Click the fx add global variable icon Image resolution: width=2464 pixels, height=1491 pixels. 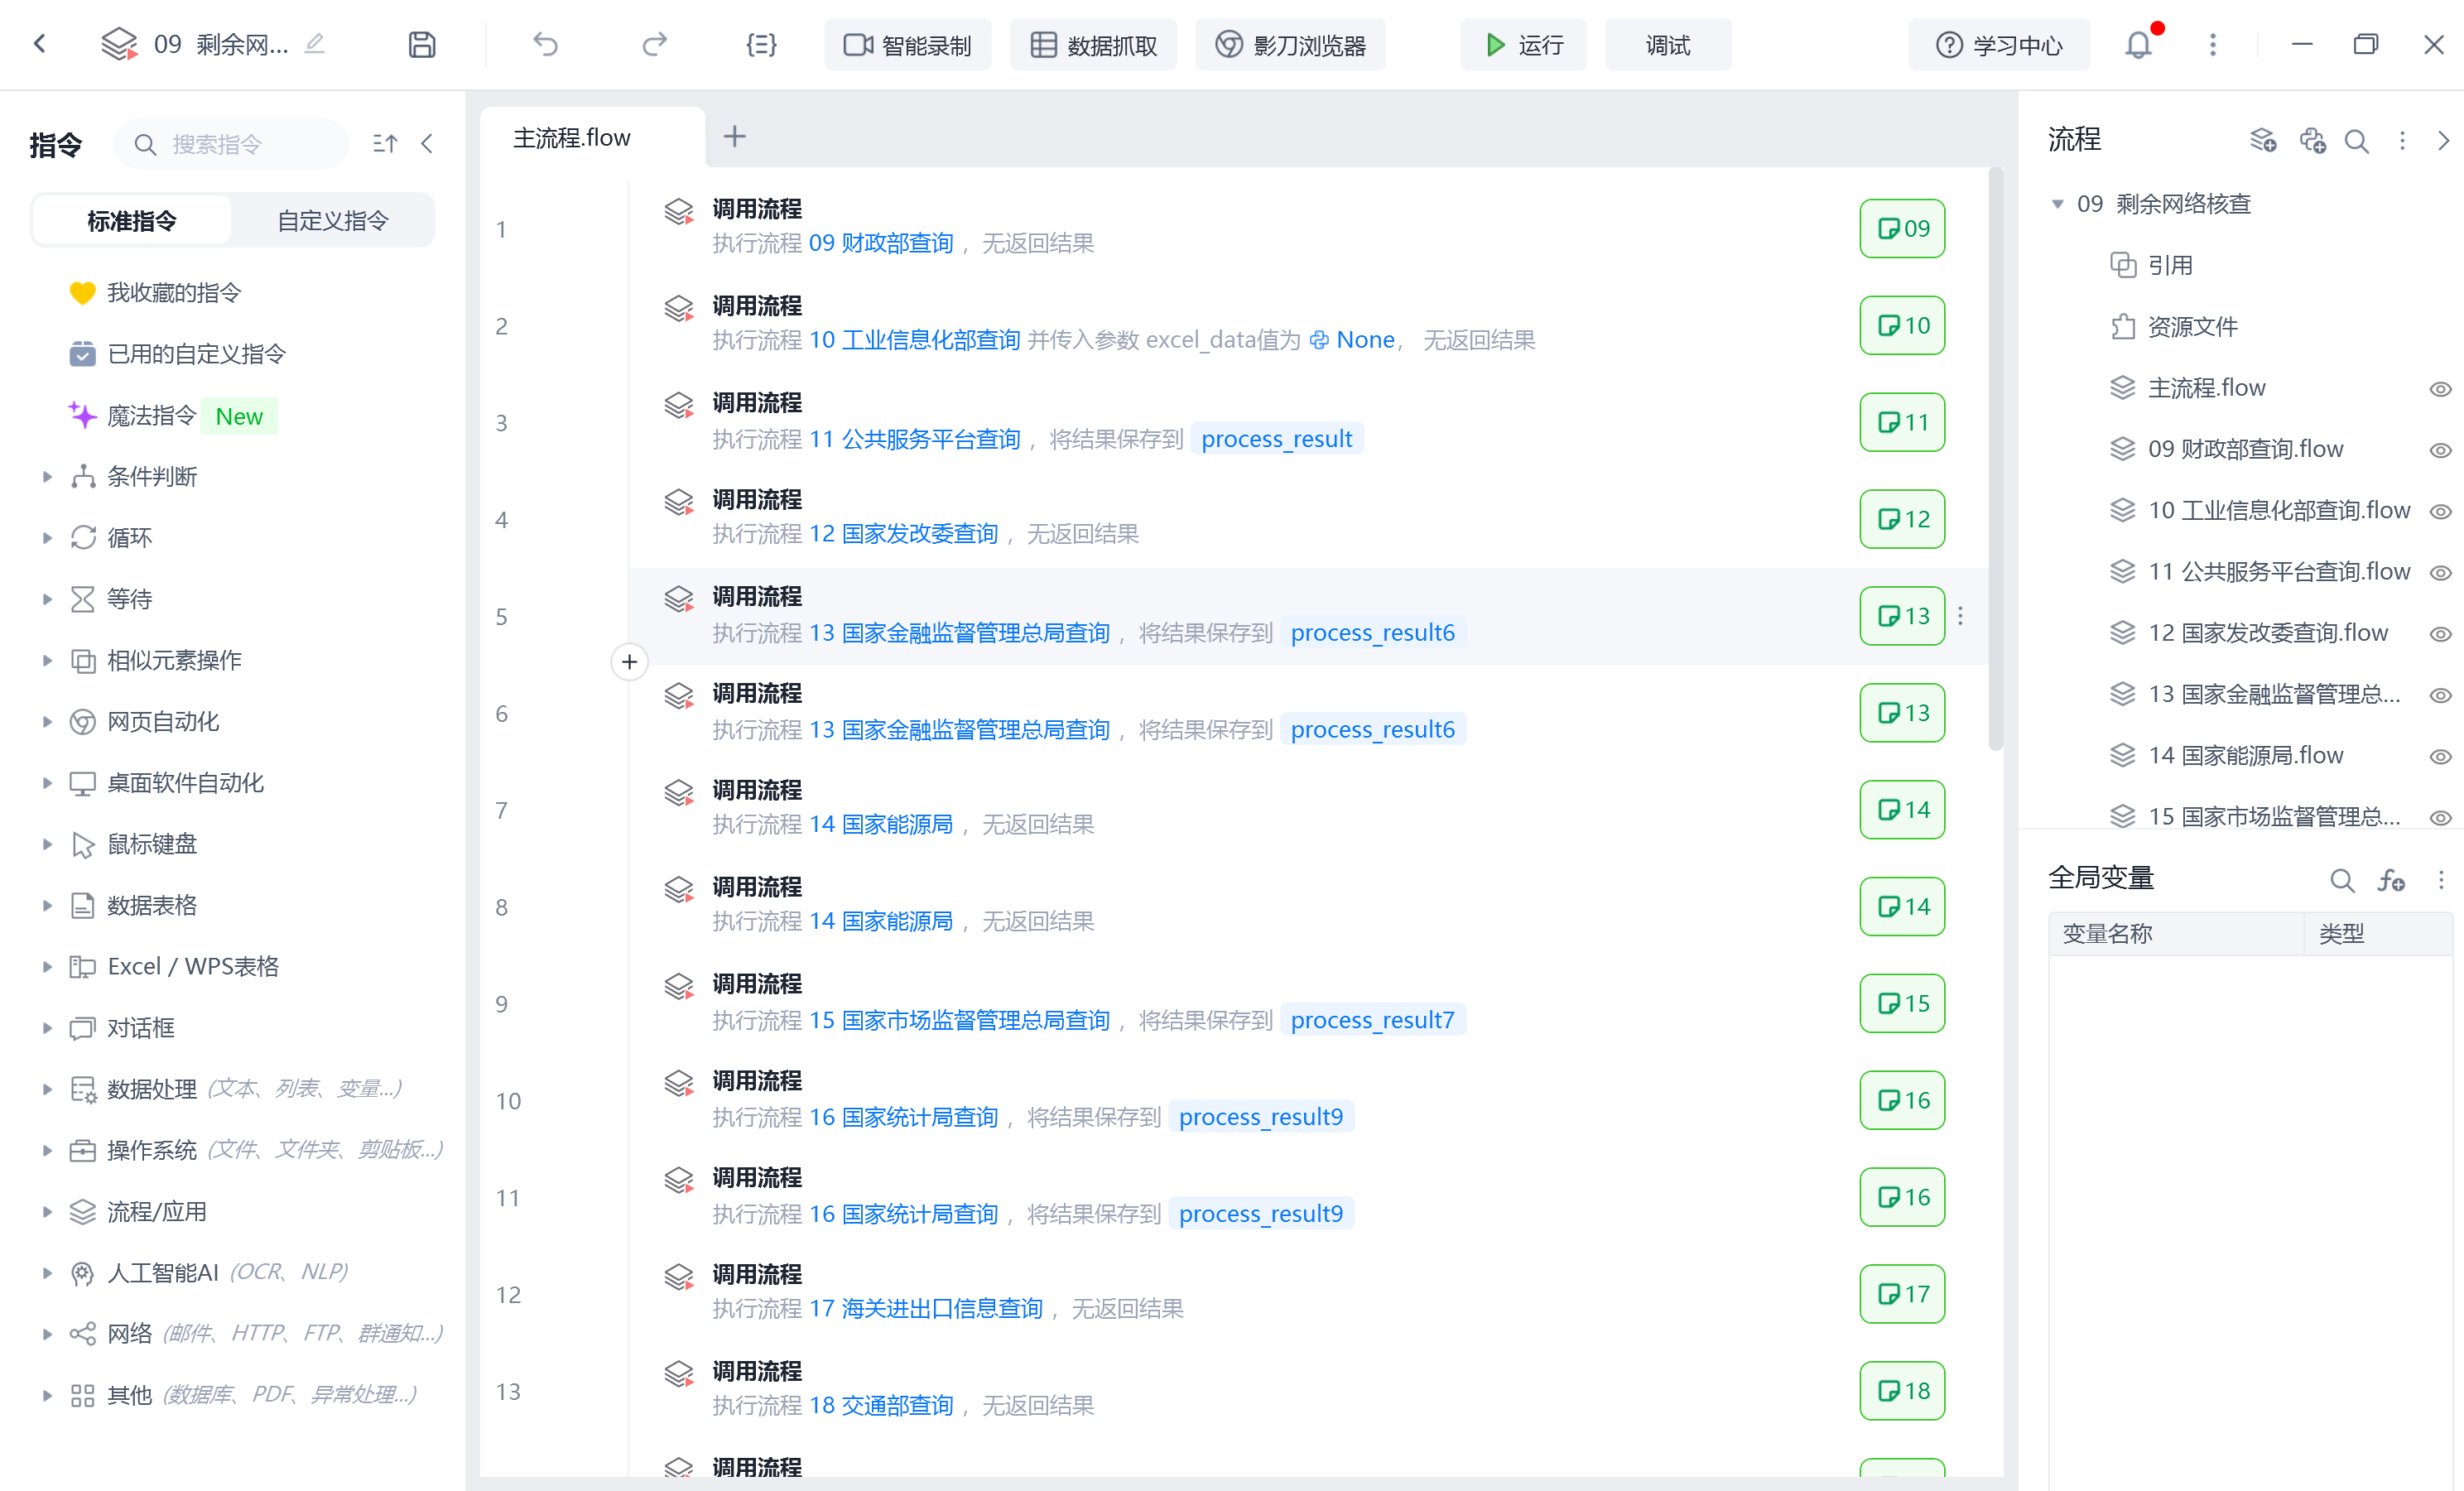tap(2391, 880)
